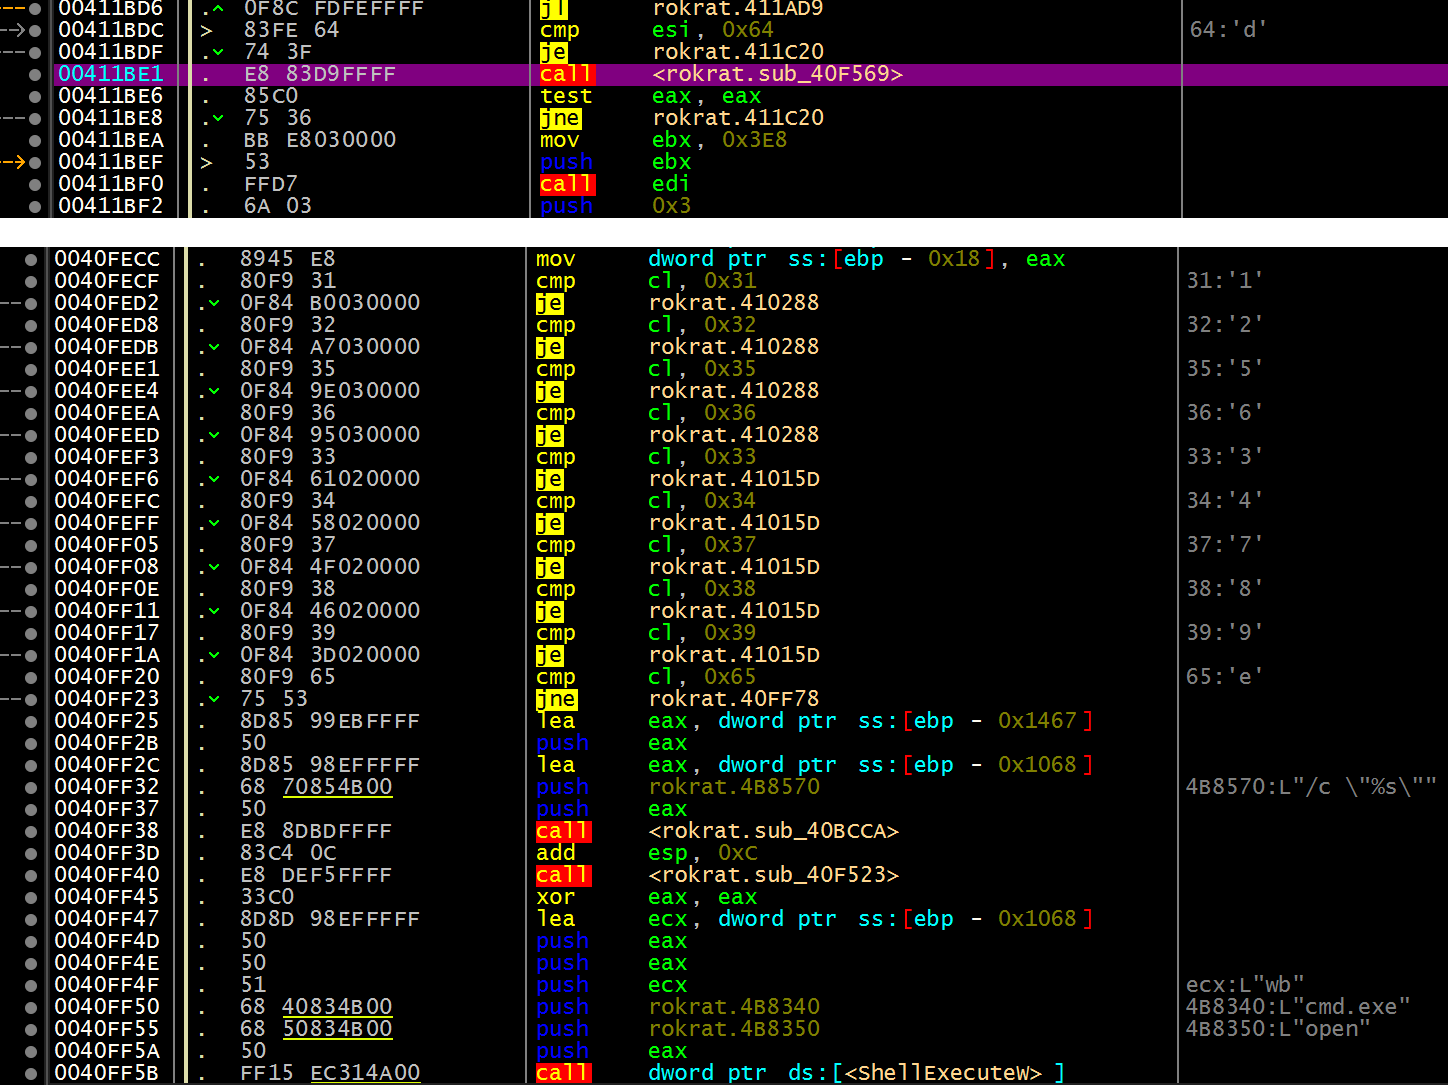Follow the underlined EC314A00 ShellExecuteW pointer bytes
This screenshot has width=1448, height=1085.
[365, 1073]
